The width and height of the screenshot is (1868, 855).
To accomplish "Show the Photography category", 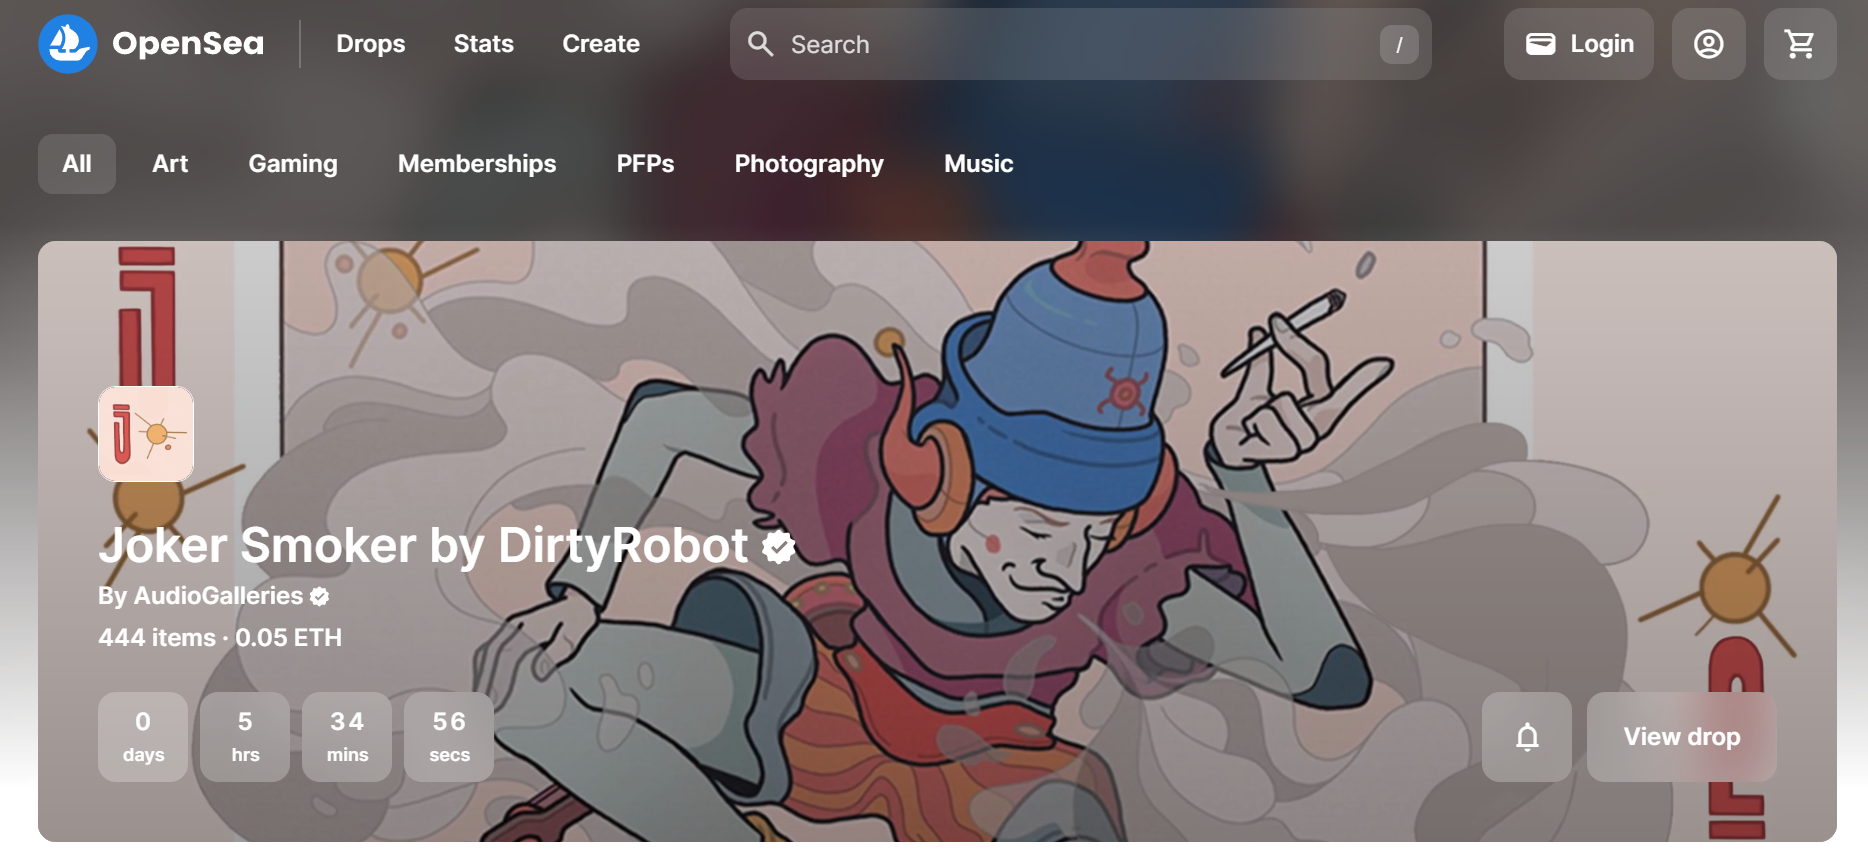I will click(x=809, y=164).
